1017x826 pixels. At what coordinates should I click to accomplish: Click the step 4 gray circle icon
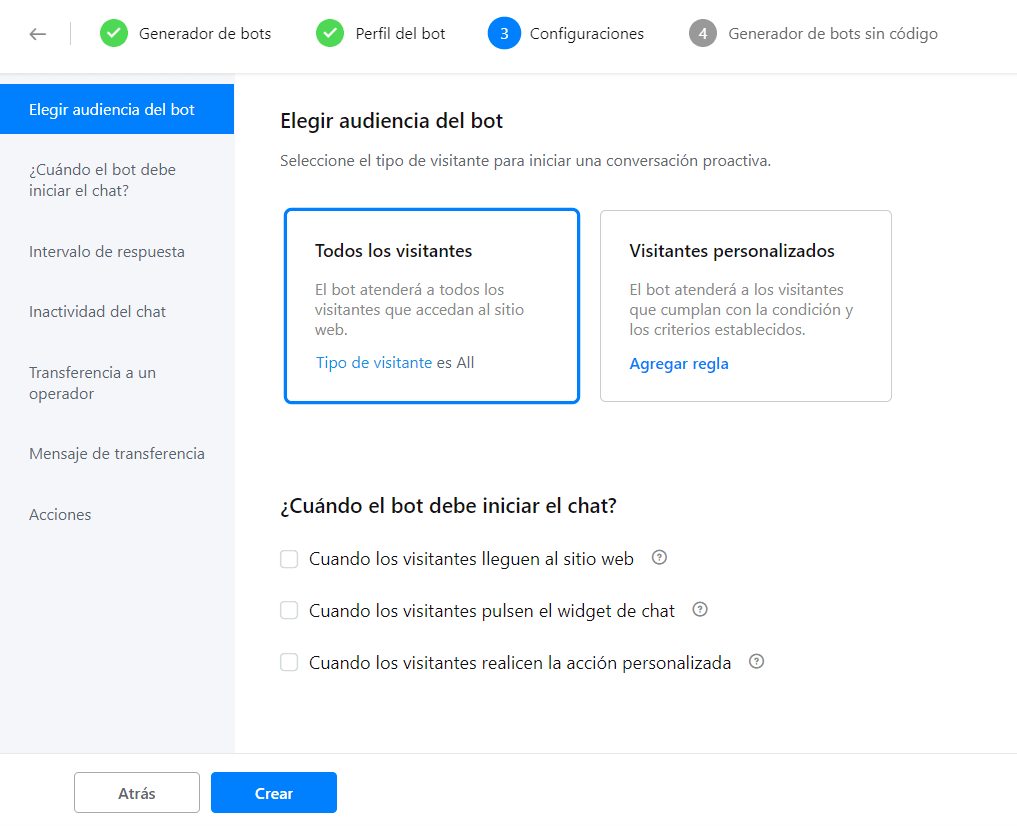703,33
